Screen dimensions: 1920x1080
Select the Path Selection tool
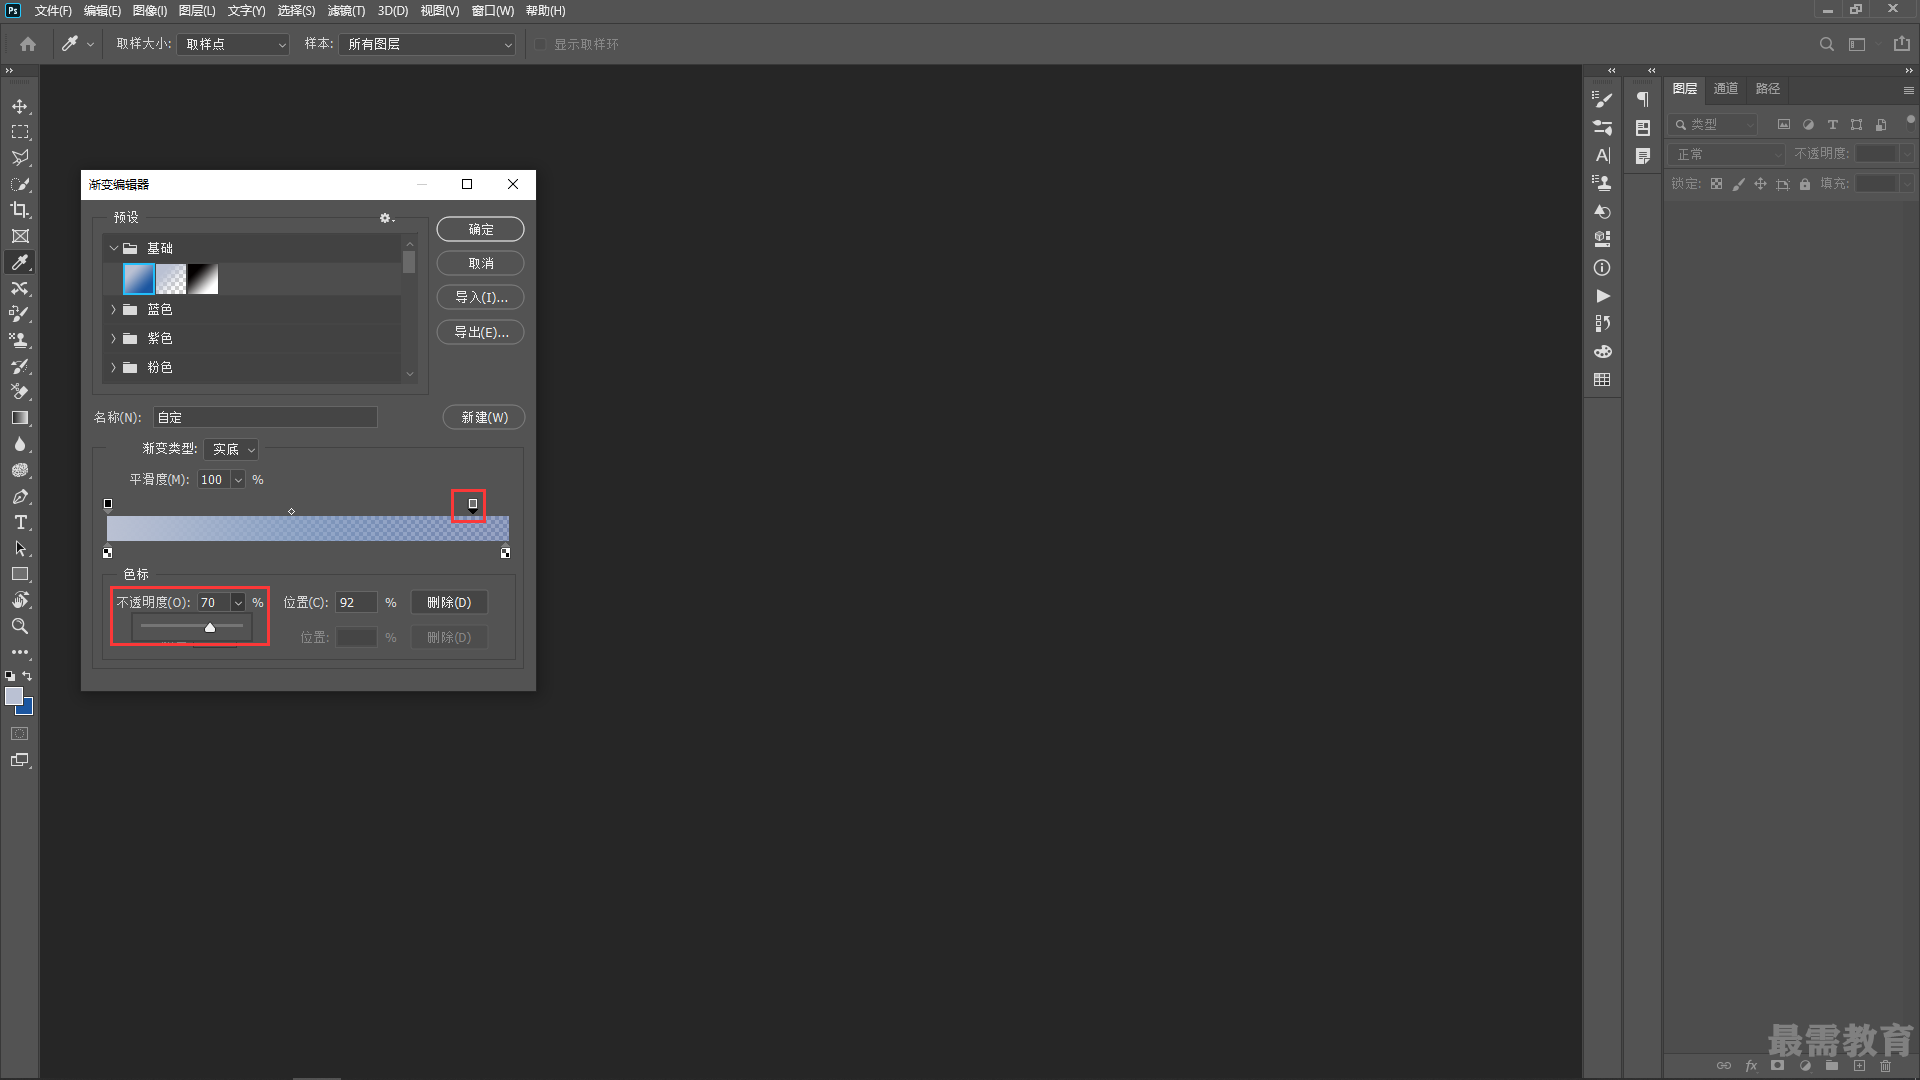20,548
